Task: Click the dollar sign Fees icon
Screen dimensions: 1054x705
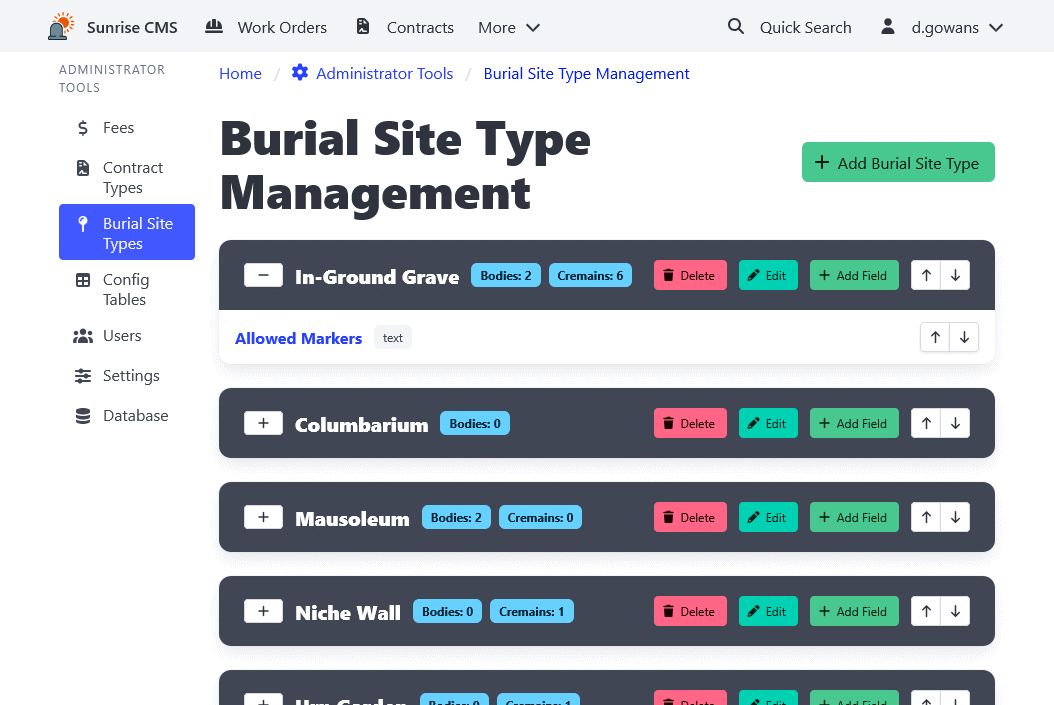Action: [x=83, y=128]
